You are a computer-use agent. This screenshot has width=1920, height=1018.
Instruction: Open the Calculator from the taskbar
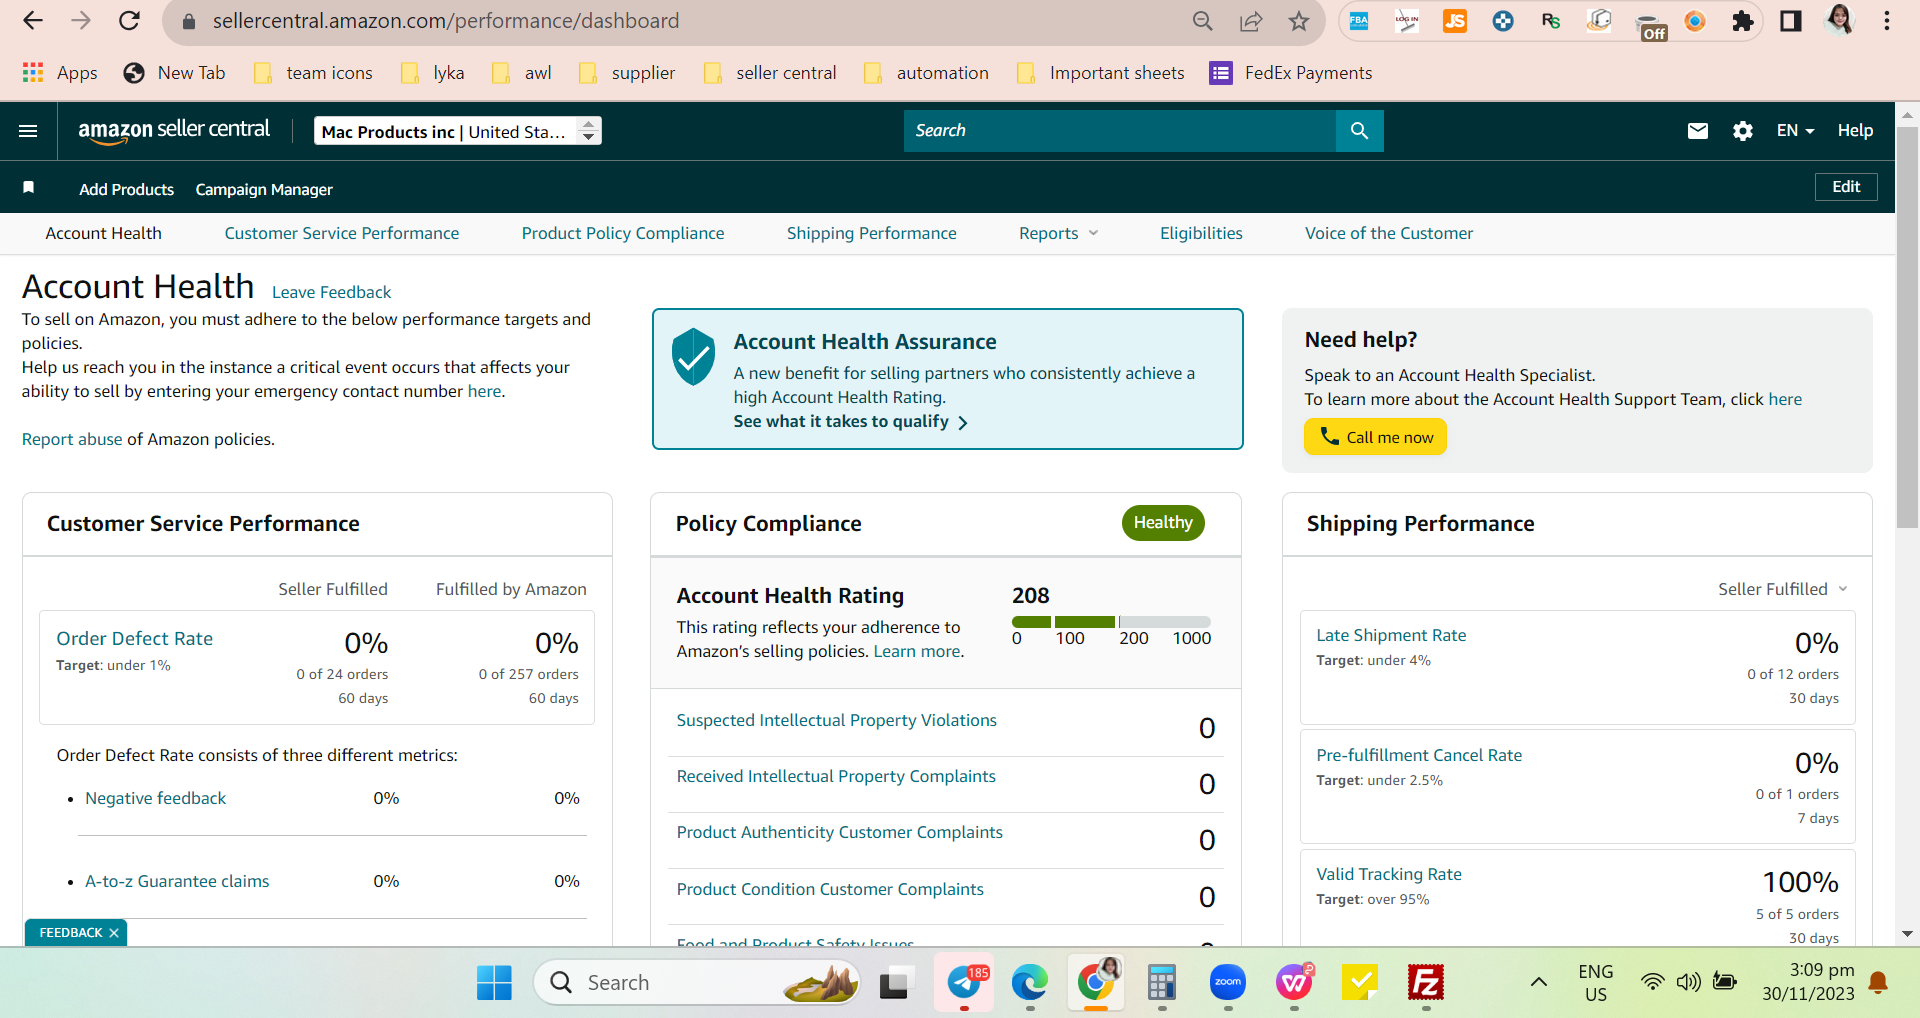(1161, 983)
